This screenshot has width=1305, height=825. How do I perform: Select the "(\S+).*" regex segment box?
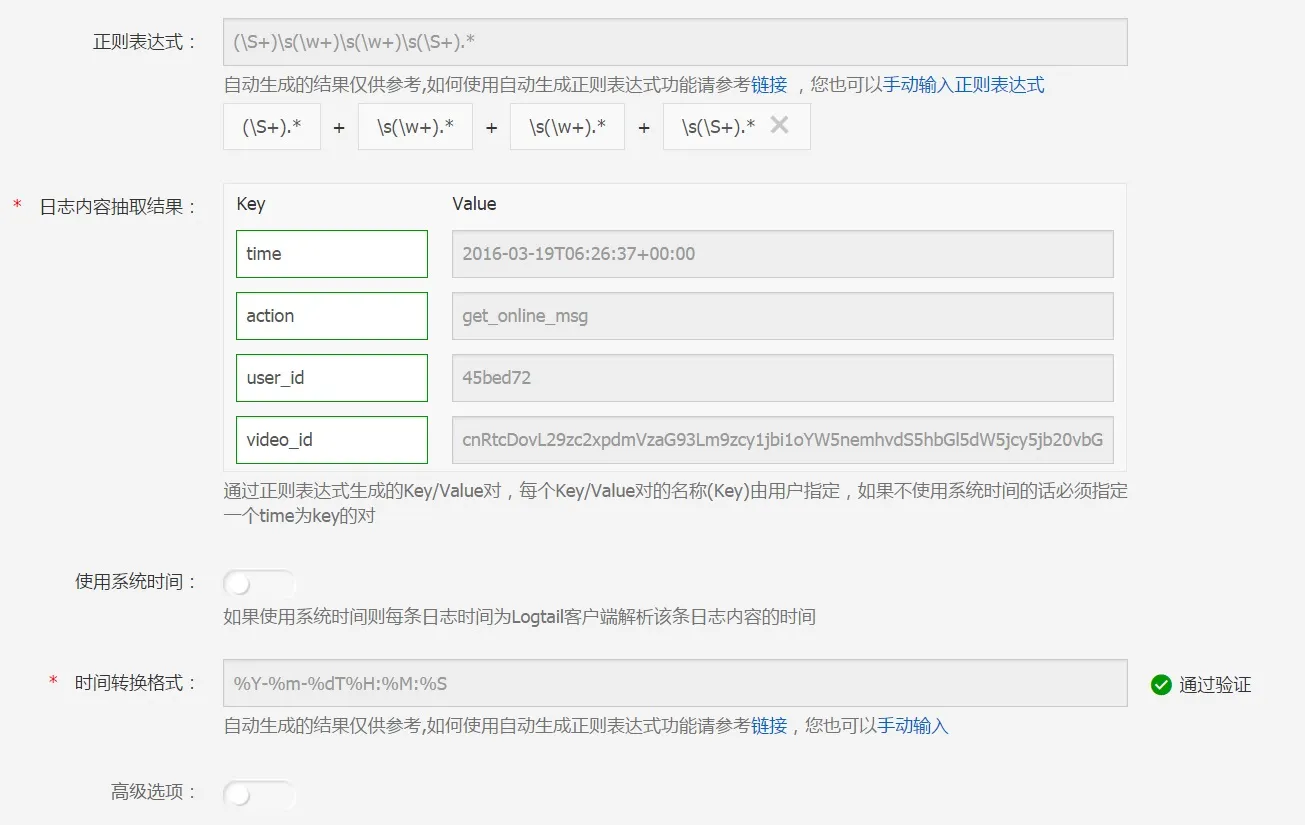click(271, 126)
